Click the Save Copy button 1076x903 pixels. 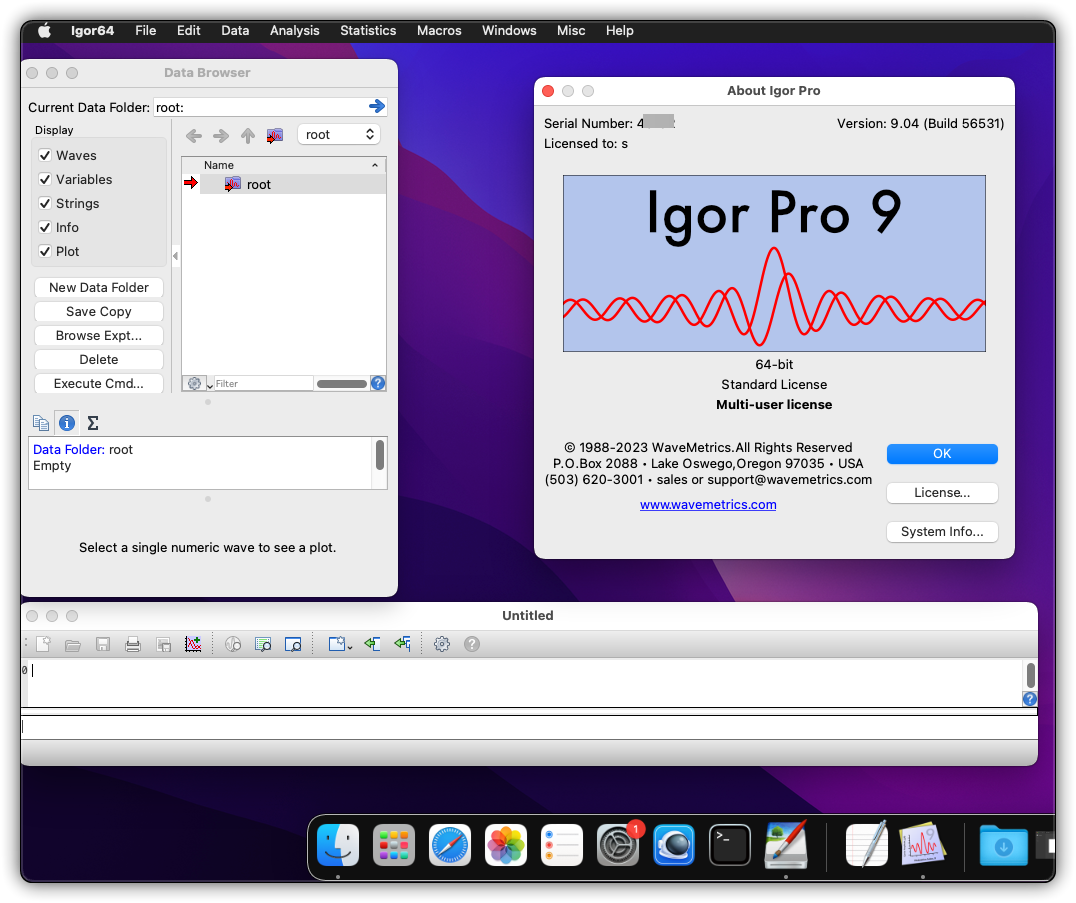click(99, 312)
